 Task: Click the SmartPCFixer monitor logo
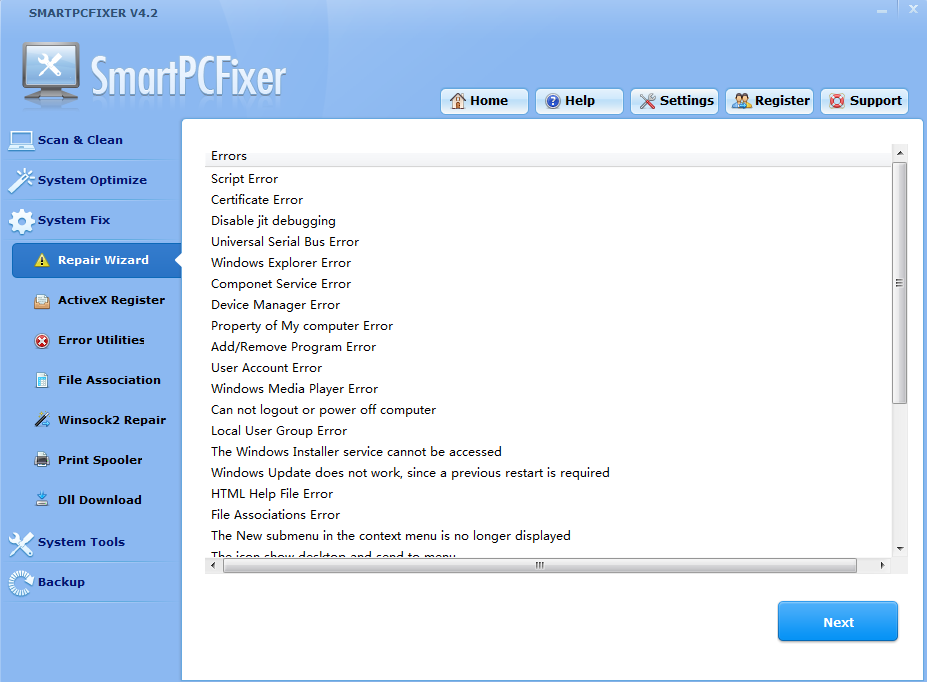pos(51,73)
